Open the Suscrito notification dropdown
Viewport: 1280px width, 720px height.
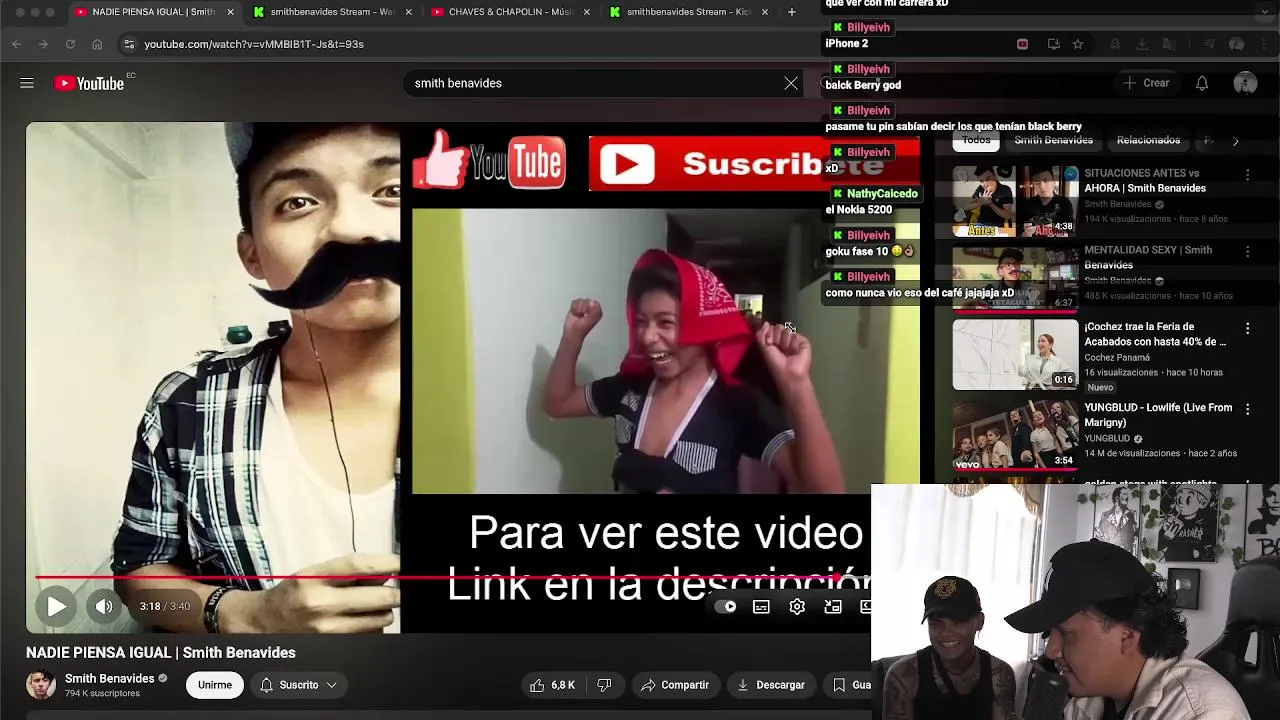298,685
